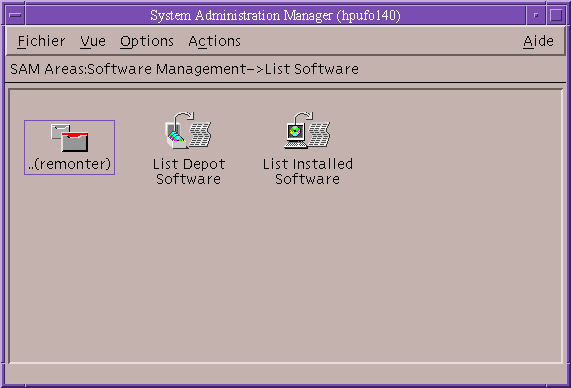
Task: Select the List Installed Software icon
Action: point(307,130)
